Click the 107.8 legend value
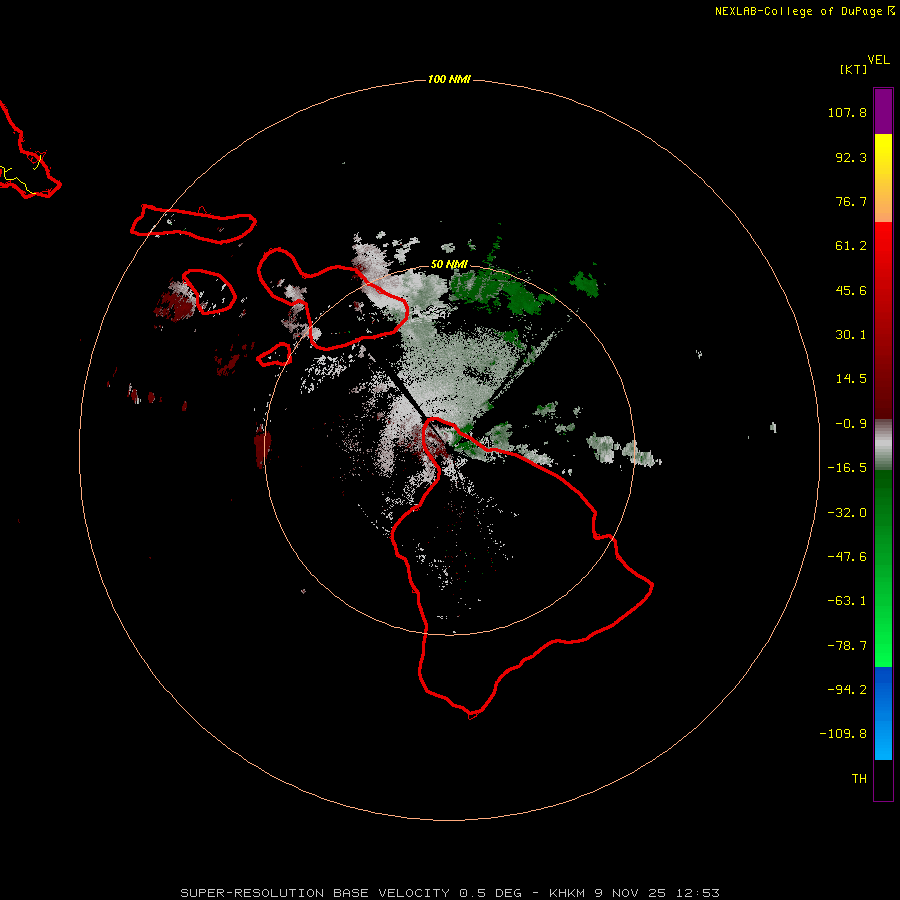This screenshot has height=900, width=900. point(847,112)
